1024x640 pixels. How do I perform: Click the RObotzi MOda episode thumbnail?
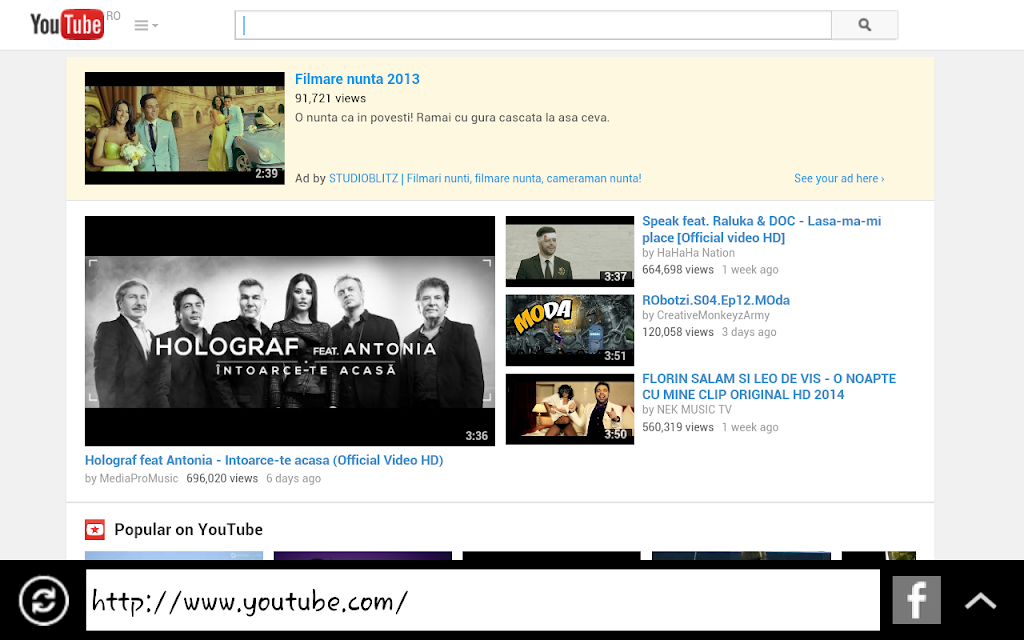click(x=569, y=330)
